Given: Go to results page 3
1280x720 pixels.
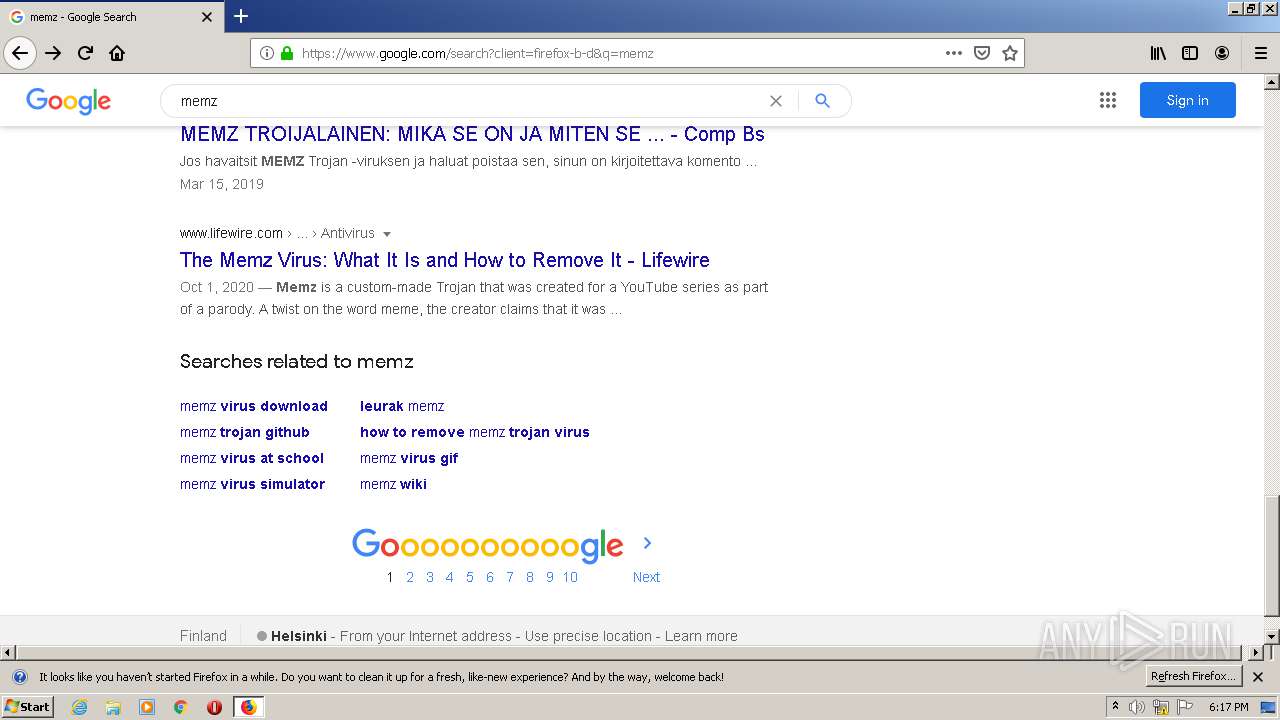Looking at the screenshot, I should pos(430,577).
